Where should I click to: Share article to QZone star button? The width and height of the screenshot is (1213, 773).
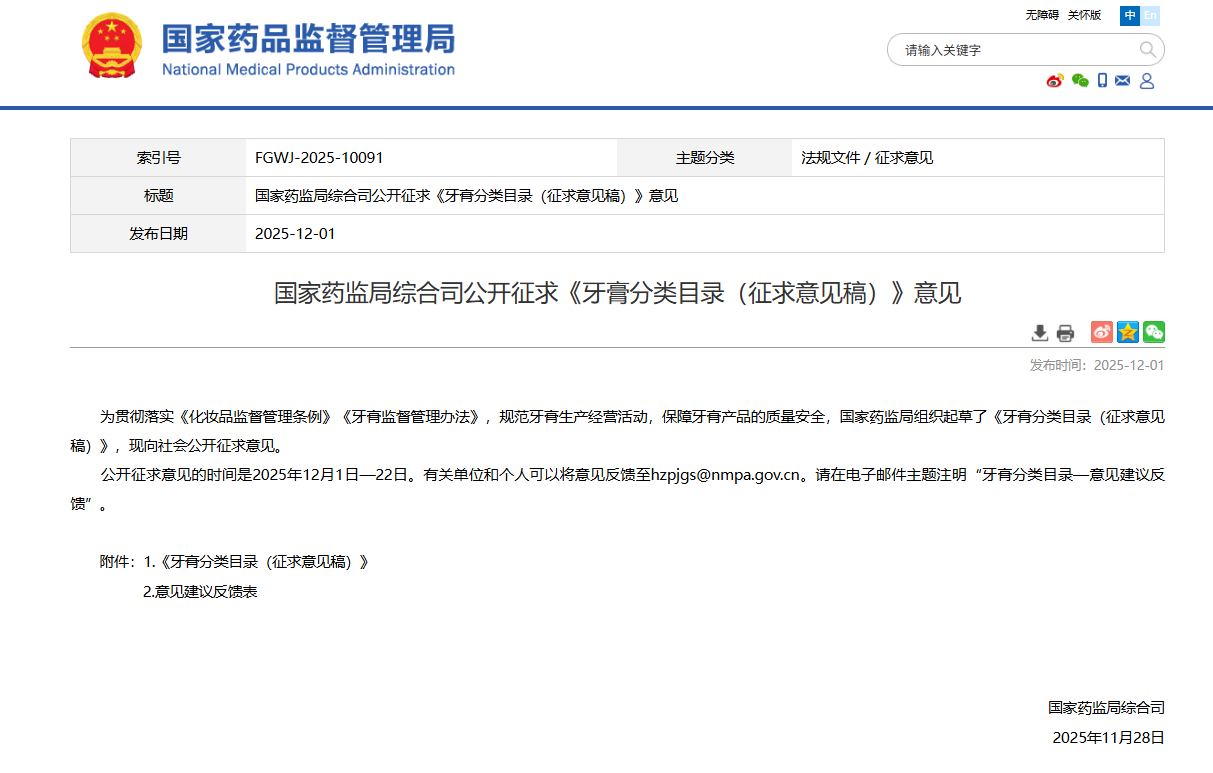click(1128, 332)
